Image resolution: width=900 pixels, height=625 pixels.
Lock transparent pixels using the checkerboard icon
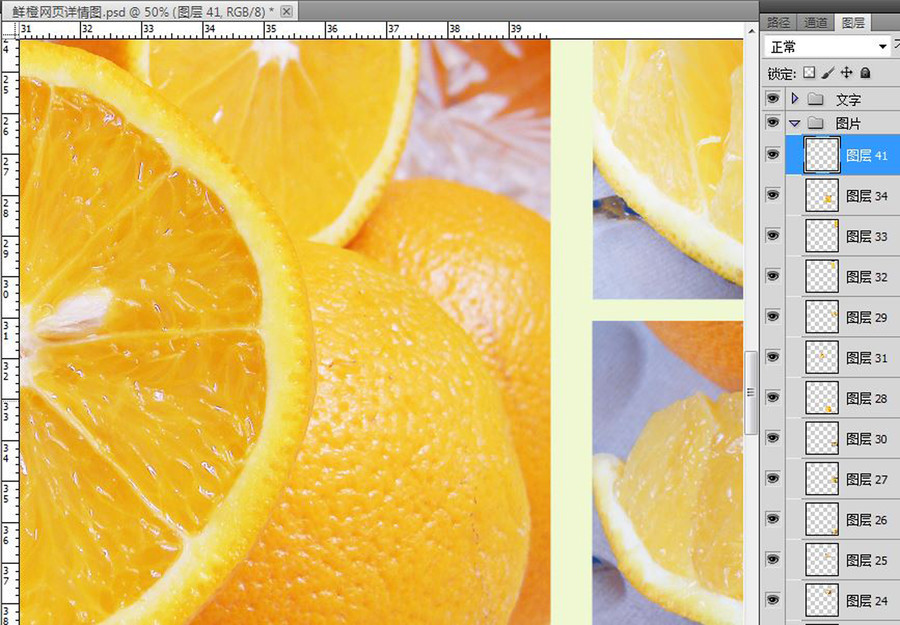click(x=809, y=73)
